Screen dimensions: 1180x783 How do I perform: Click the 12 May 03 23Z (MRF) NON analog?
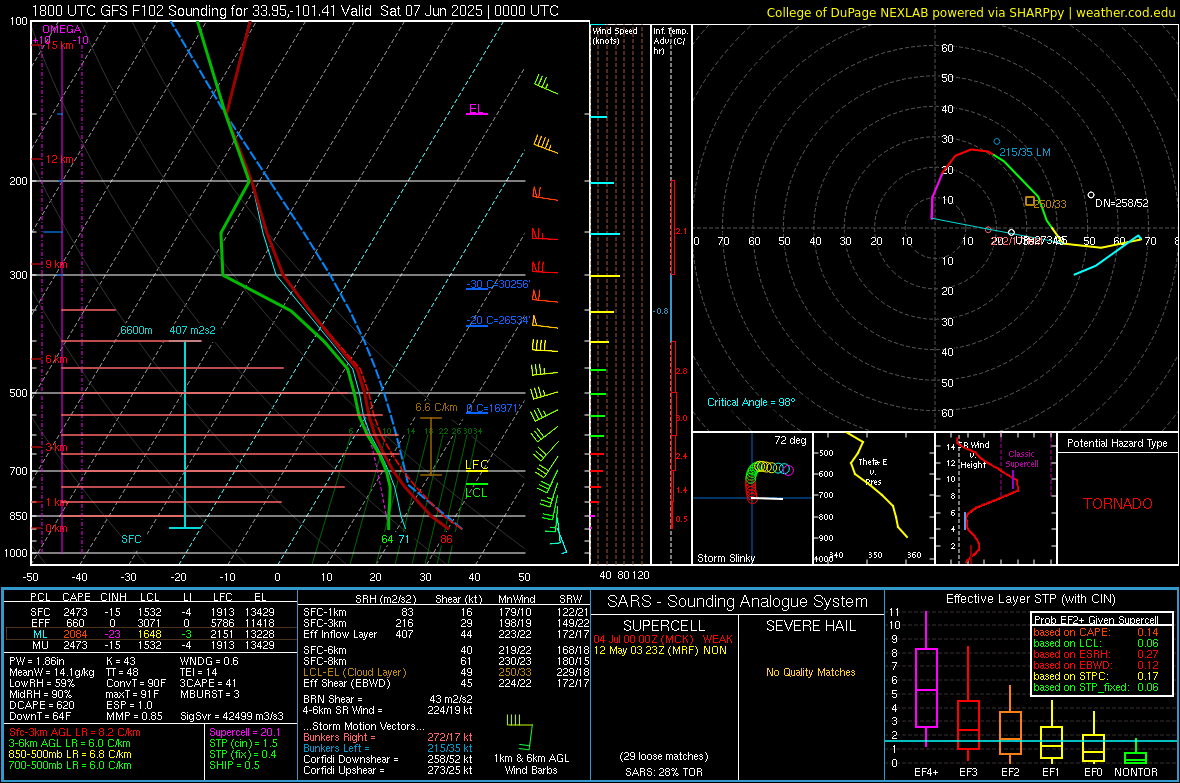pyautogui.click(x=660, y=650)
